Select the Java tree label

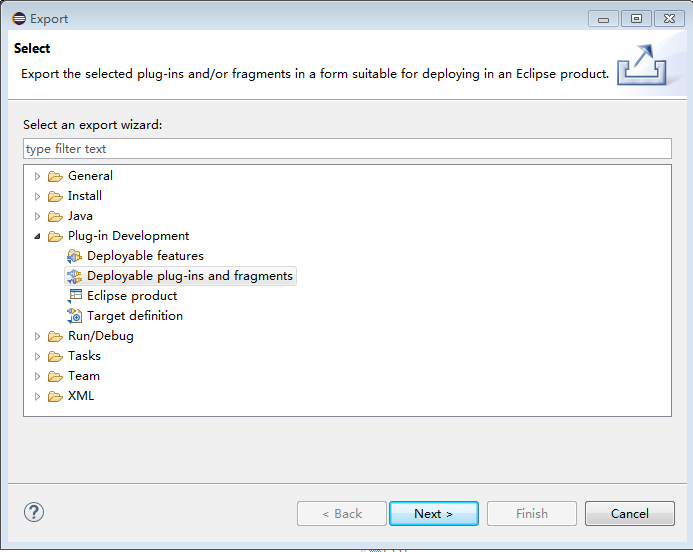coord(80,216)
